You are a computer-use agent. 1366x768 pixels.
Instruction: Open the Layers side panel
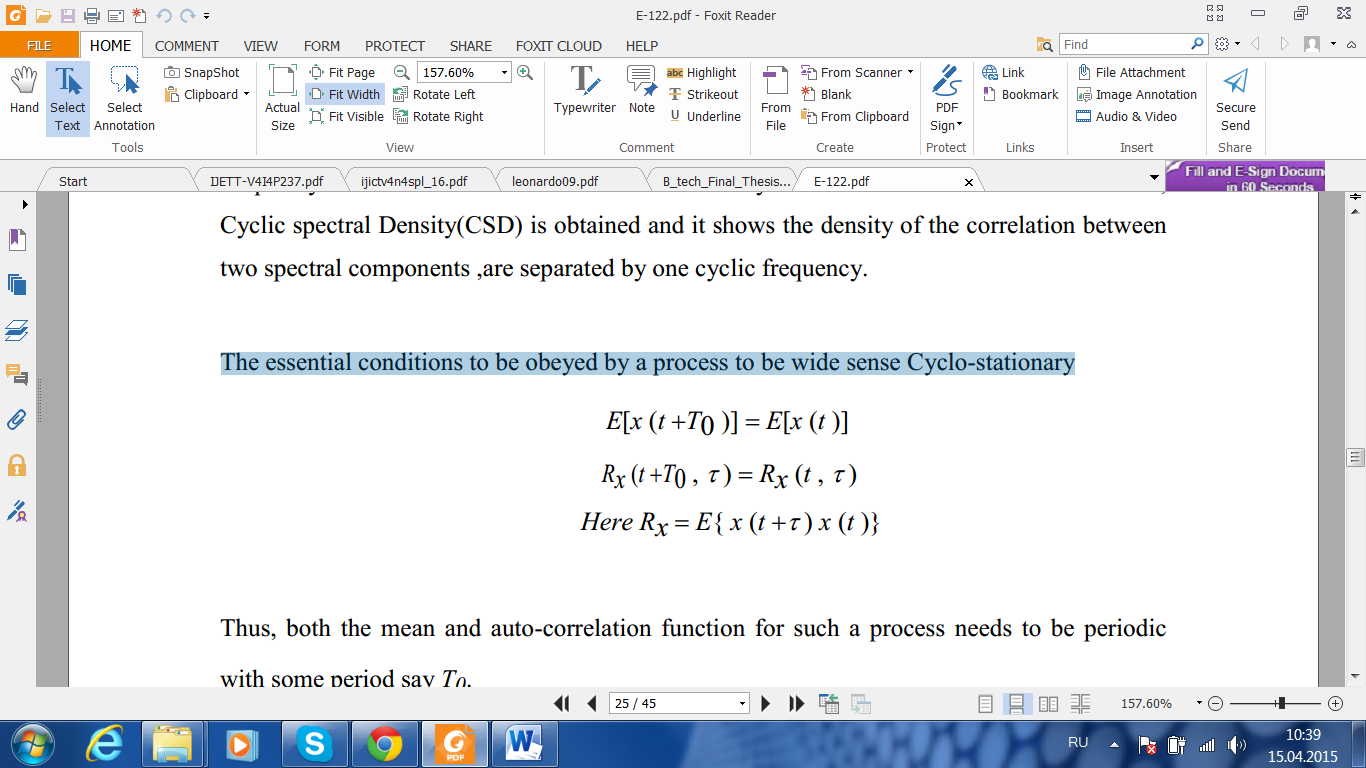point(17,330)
